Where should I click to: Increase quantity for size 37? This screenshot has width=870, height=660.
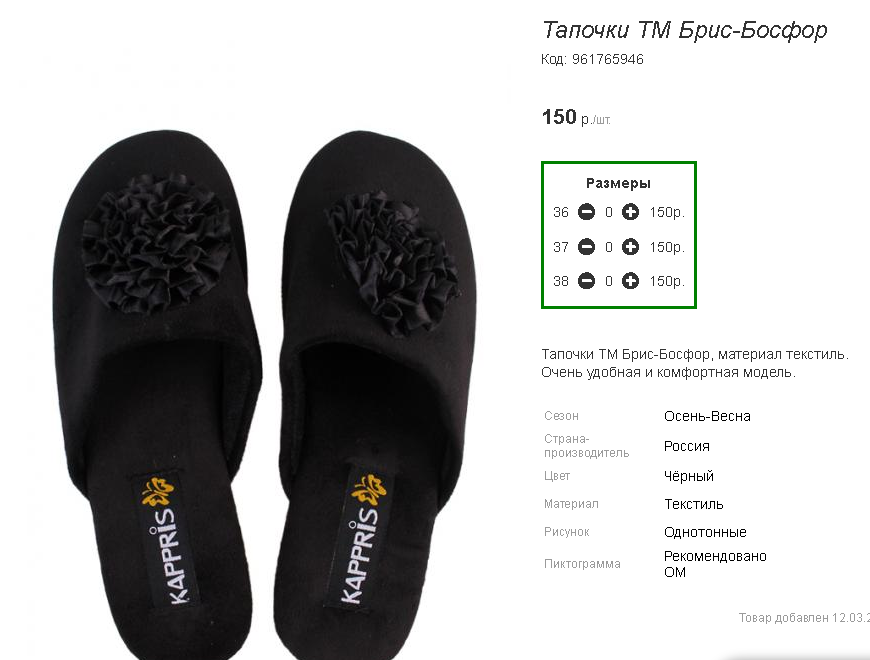(x=630, y=247)
